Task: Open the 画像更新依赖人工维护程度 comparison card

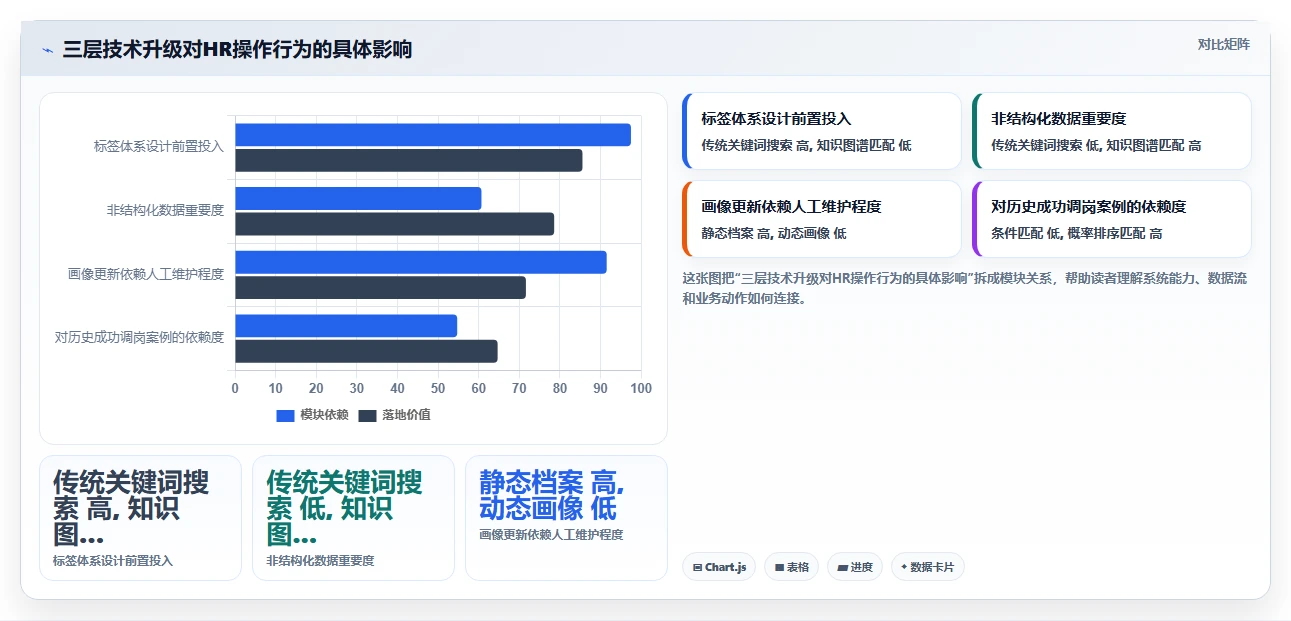Action: coord(822,219)
